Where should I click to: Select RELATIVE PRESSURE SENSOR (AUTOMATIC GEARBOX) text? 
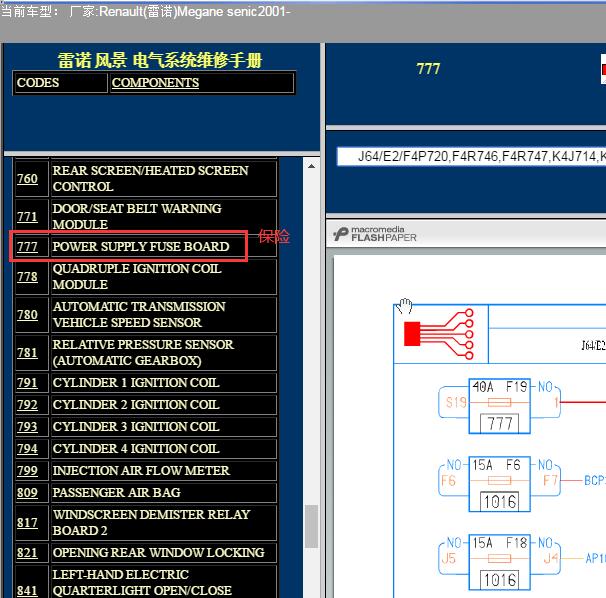click(x=143, y=353)
